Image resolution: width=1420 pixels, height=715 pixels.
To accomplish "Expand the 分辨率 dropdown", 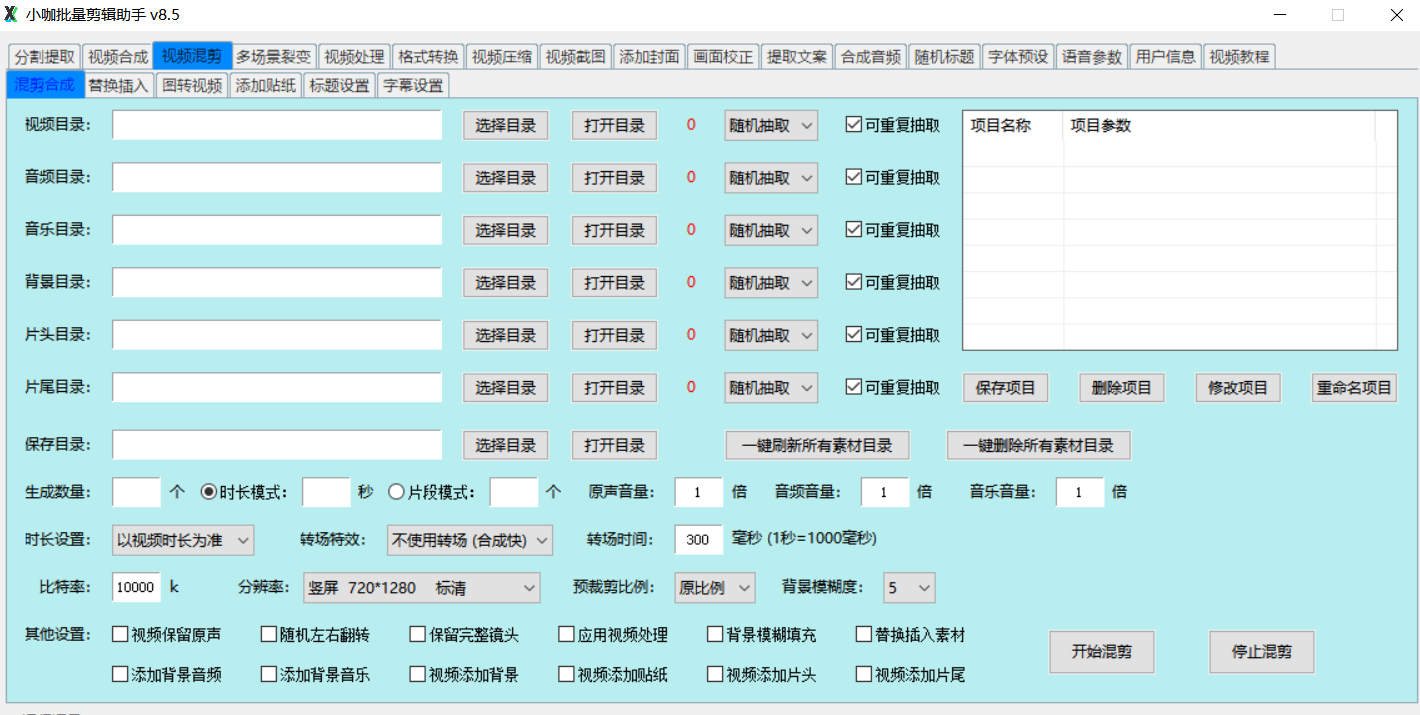I will (x=421, y=588).
